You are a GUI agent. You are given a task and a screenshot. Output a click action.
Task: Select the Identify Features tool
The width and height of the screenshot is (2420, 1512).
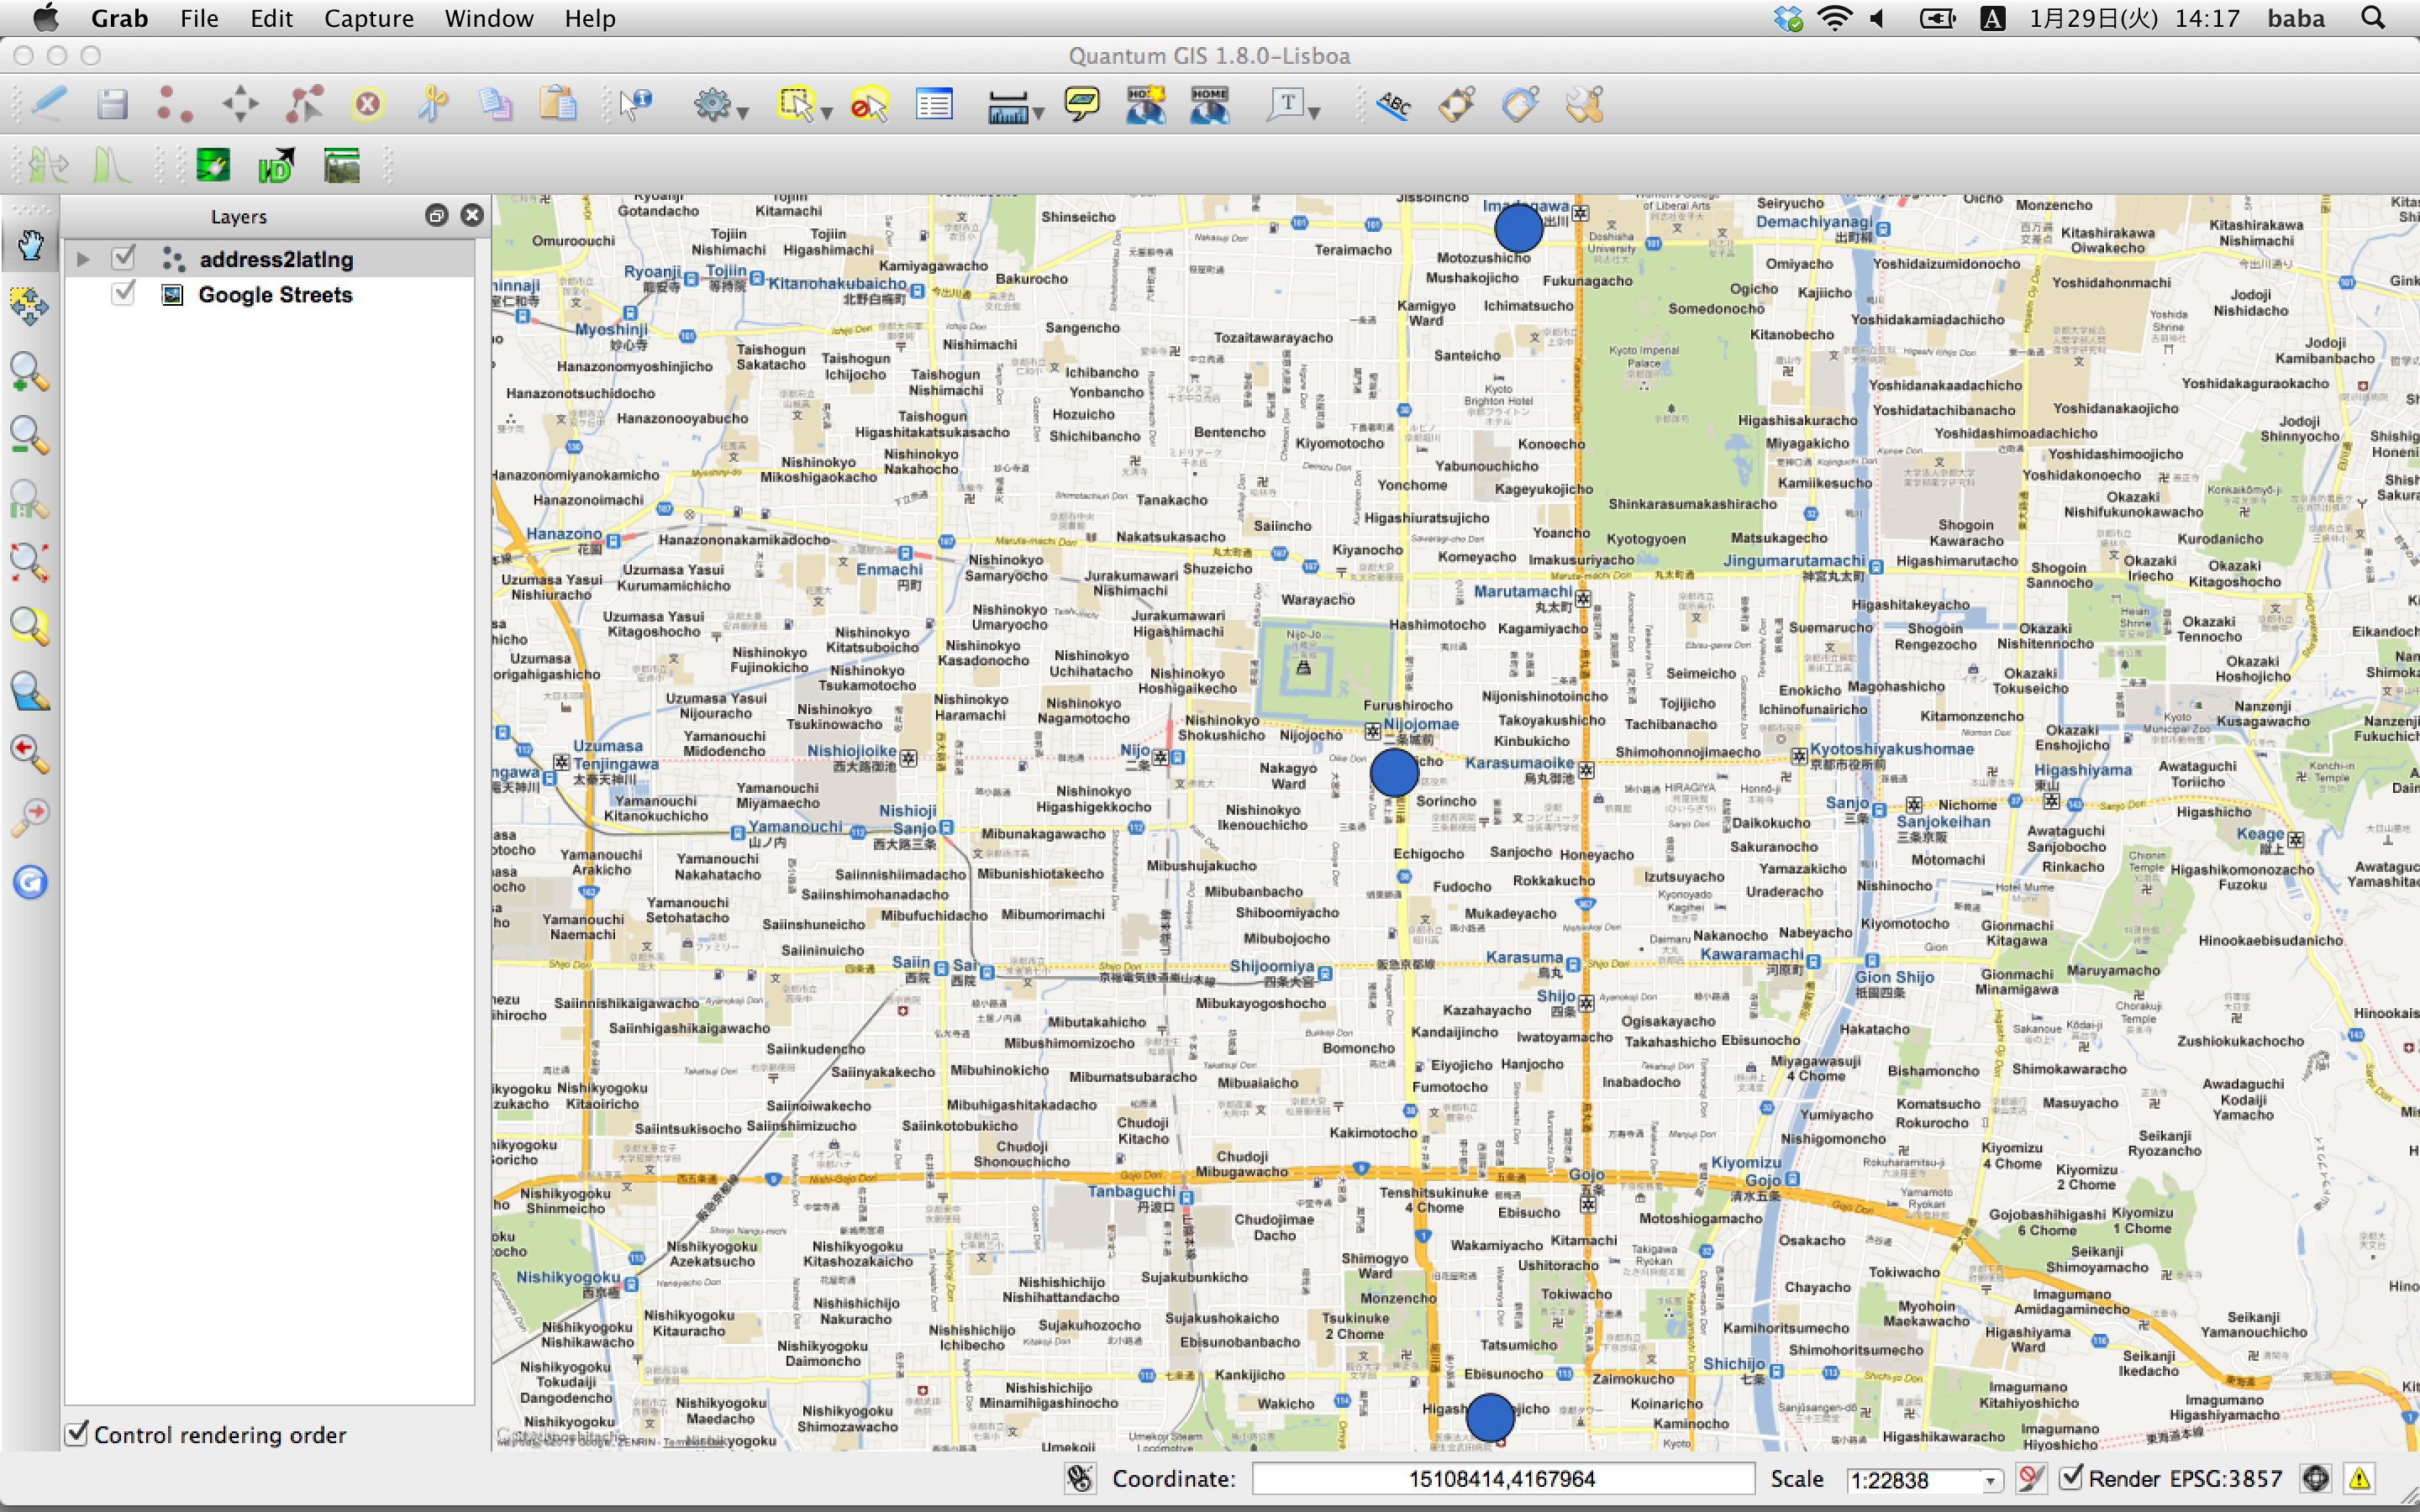634,104
